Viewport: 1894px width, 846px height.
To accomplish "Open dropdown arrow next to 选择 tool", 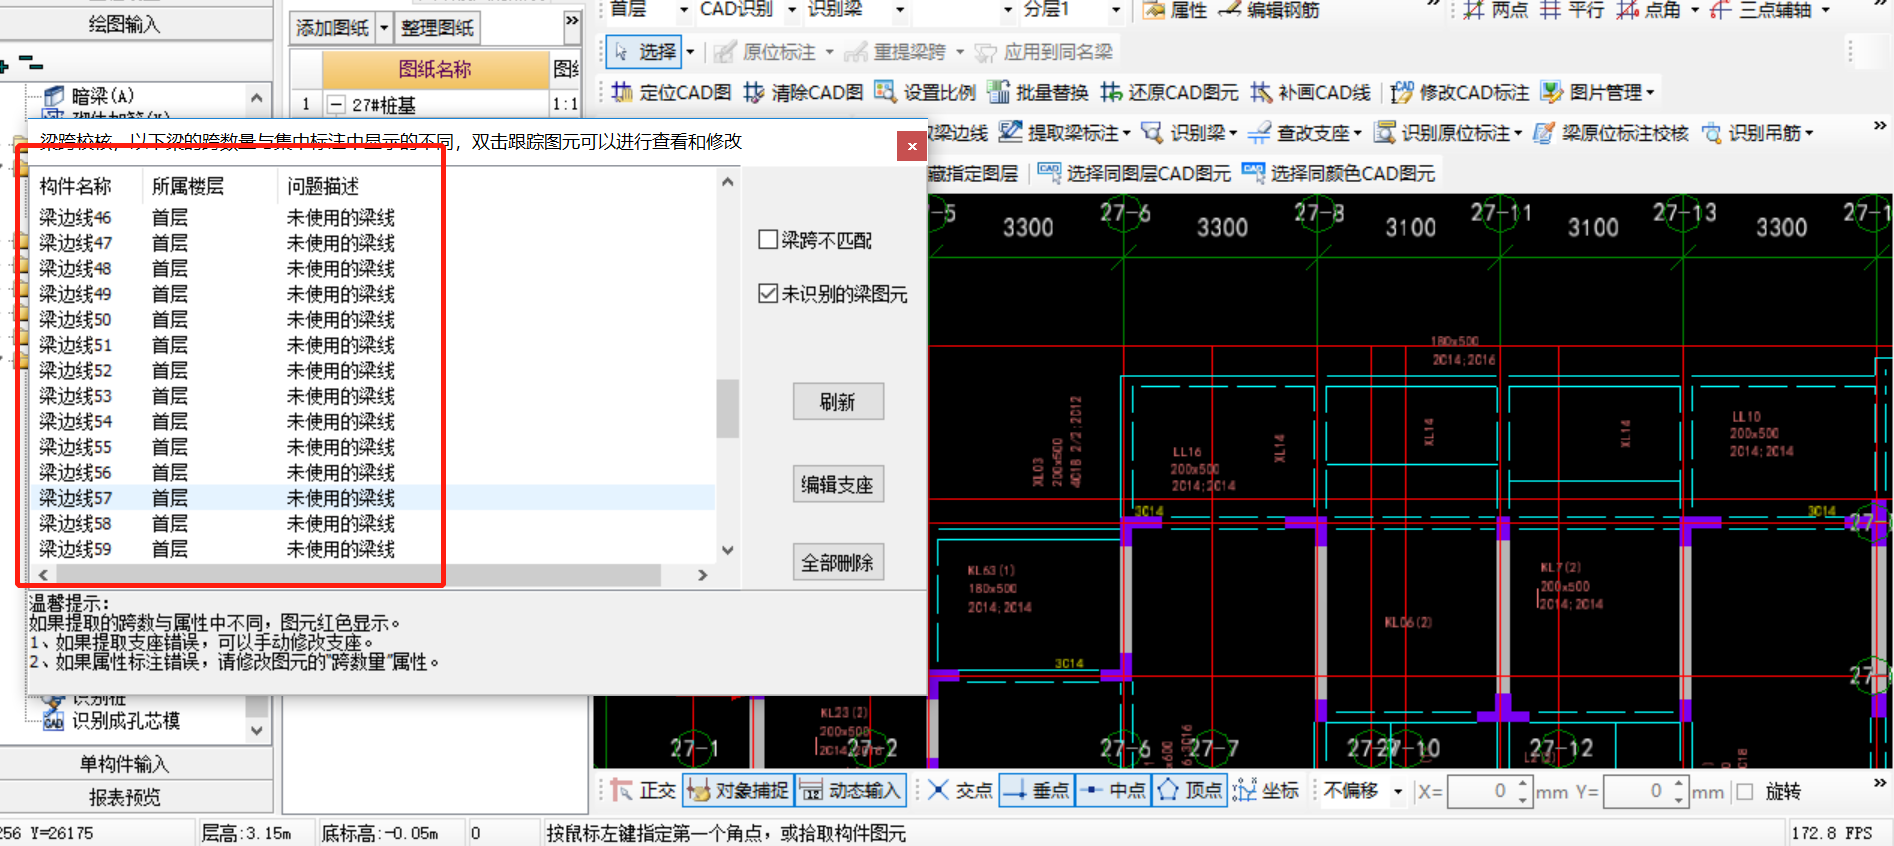I will (690, 52).
